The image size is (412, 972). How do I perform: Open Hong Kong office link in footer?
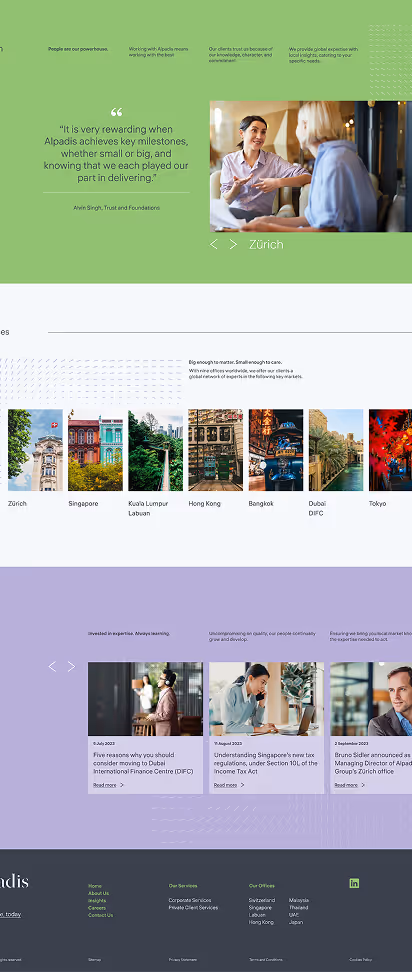click(261, 922)
